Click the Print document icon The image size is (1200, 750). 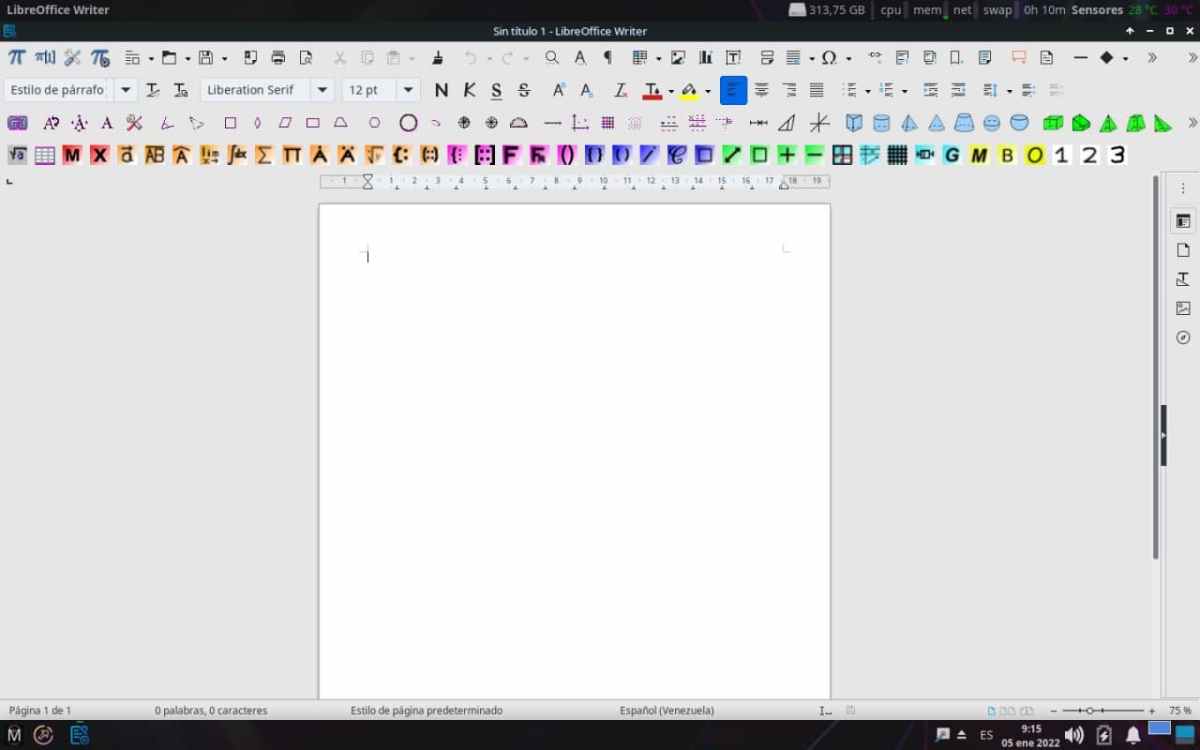[278, 58]
